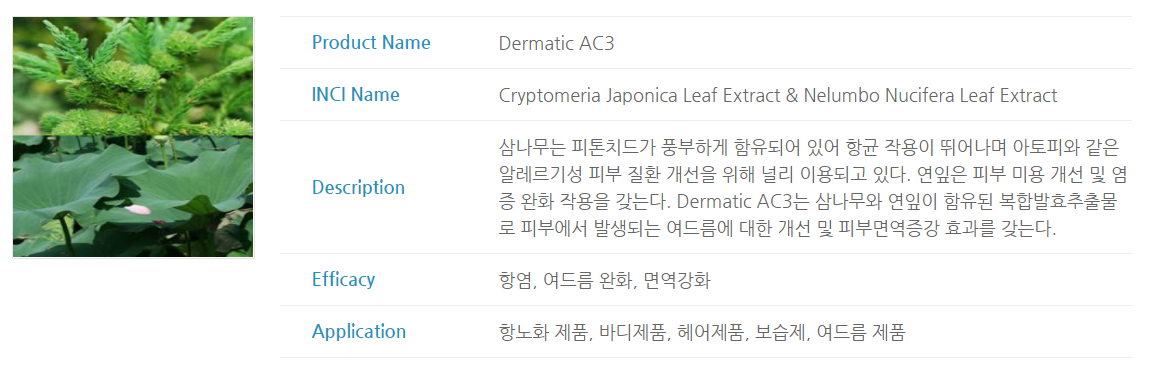
Task: Click the last line of the description paragraph
Action: coord(777,229)
